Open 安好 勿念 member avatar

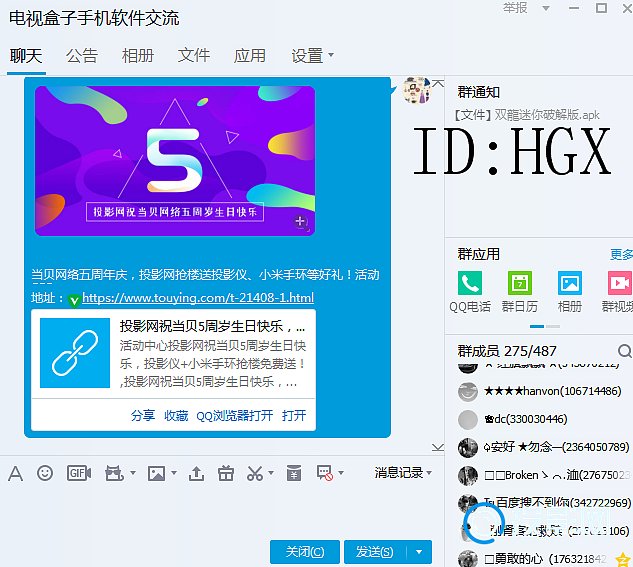(x=468, y=447)
